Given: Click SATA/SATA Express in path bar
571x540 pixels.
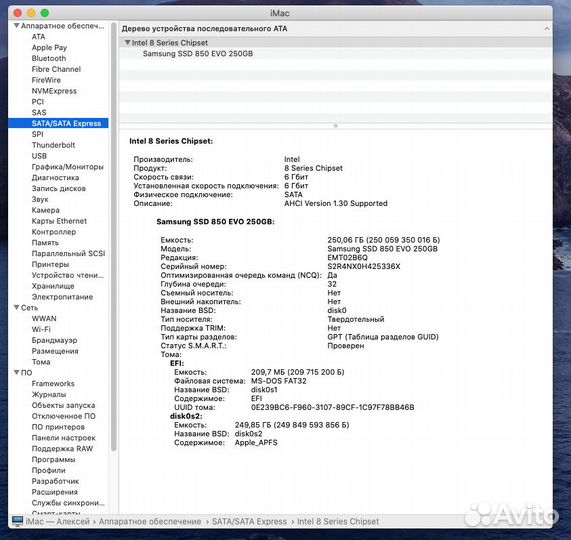Looking at the screenshot, I should click(249, 521).
